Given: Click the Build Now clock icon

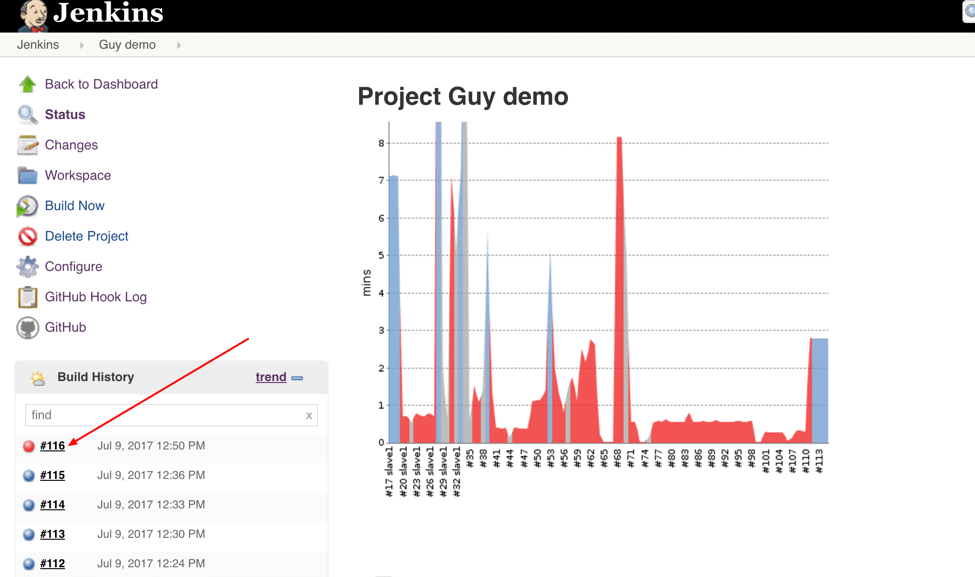Looking at the screenshot, I should coord(27,206).
